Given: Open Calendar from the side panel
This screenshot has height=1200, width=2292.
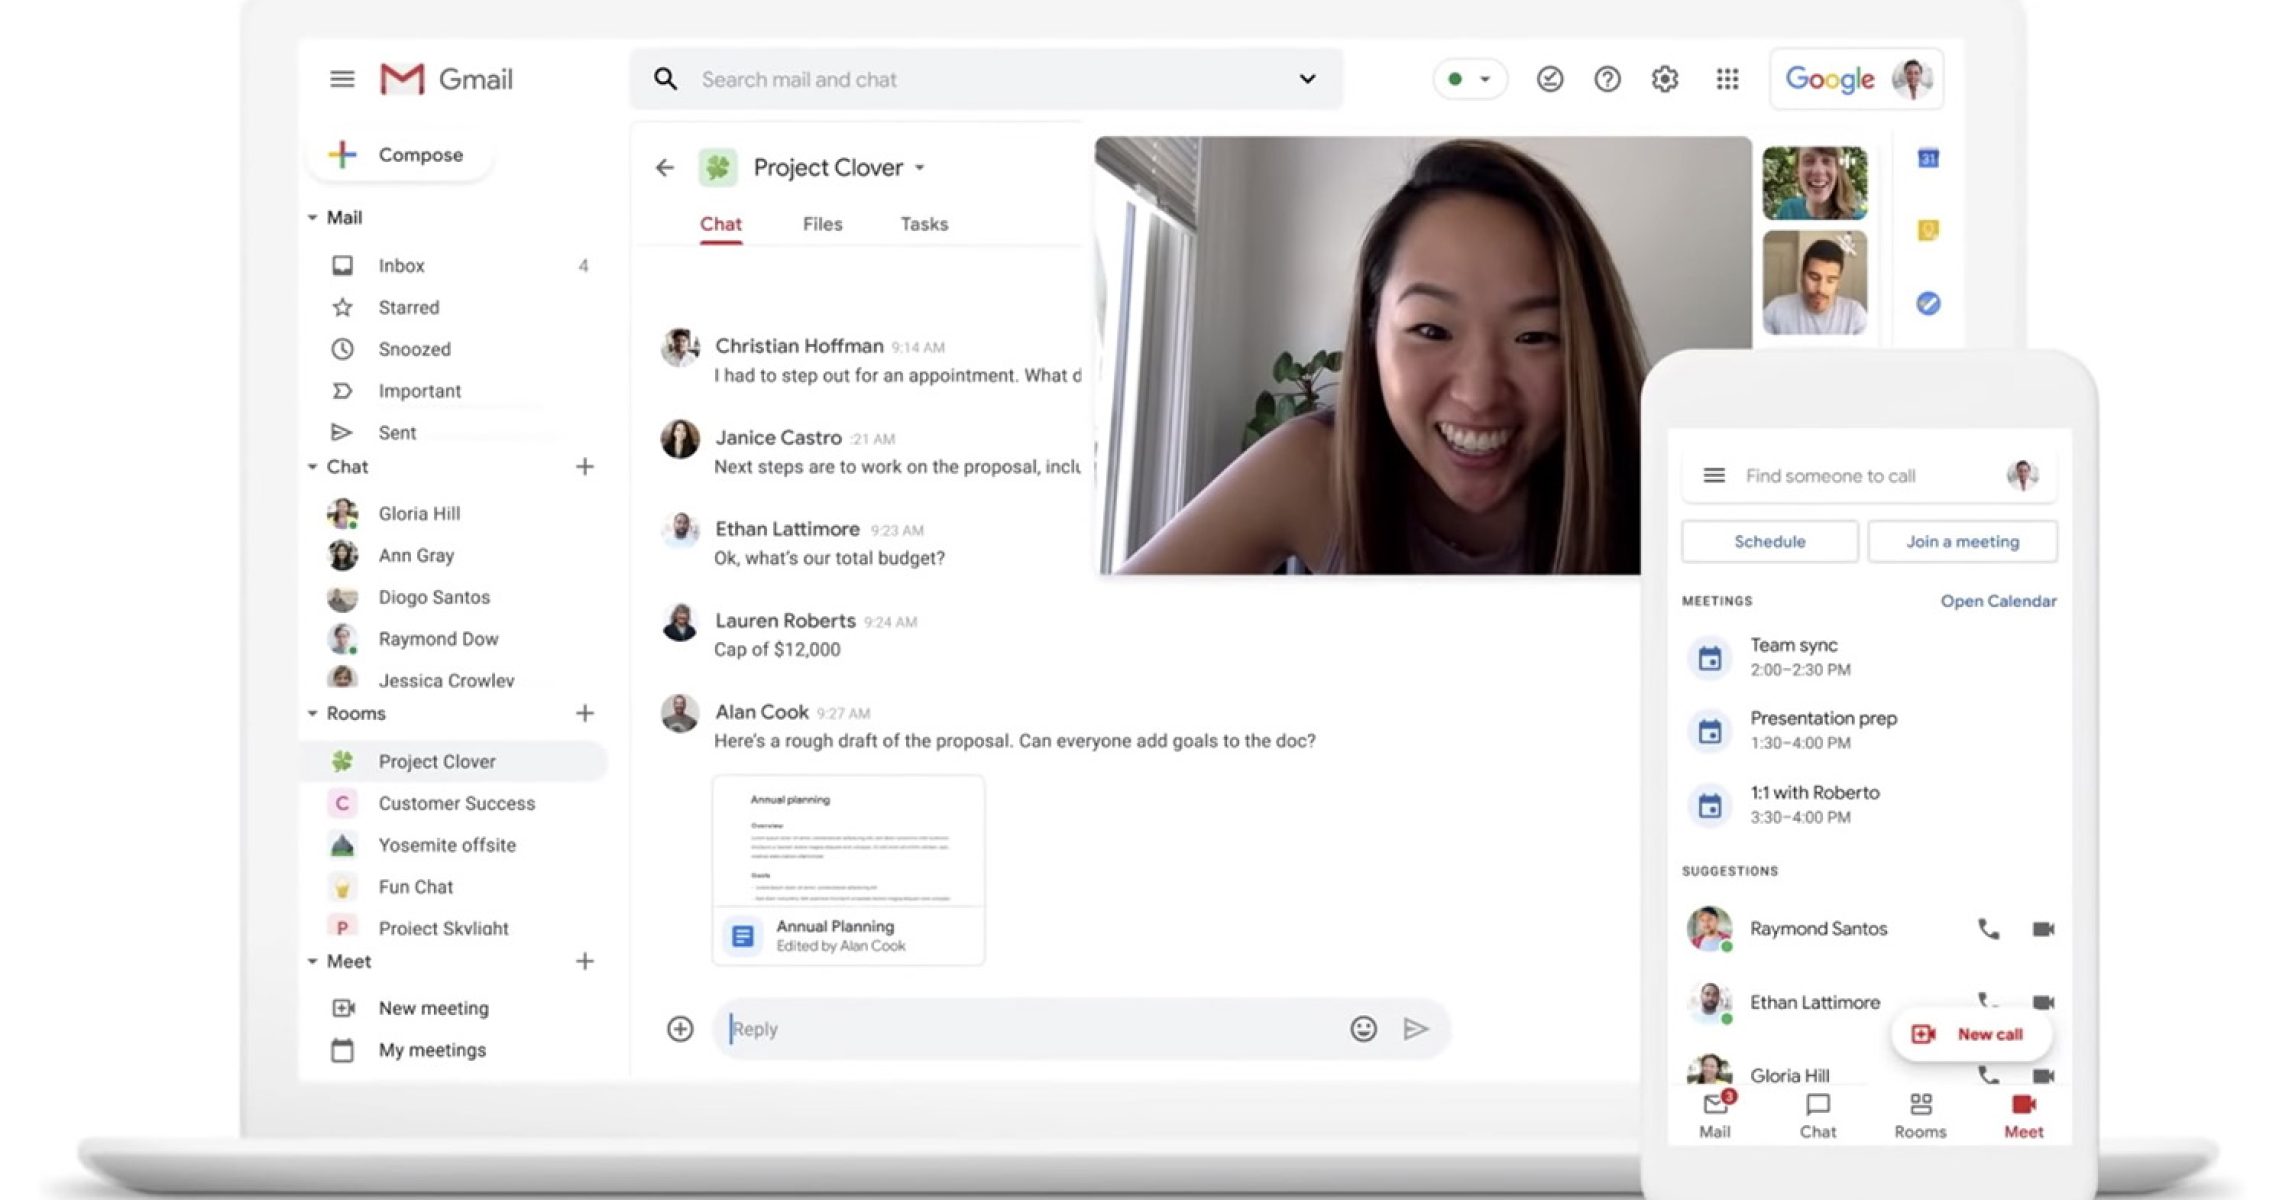Looking at the screenshot, I should click(x=1928, y=159).
